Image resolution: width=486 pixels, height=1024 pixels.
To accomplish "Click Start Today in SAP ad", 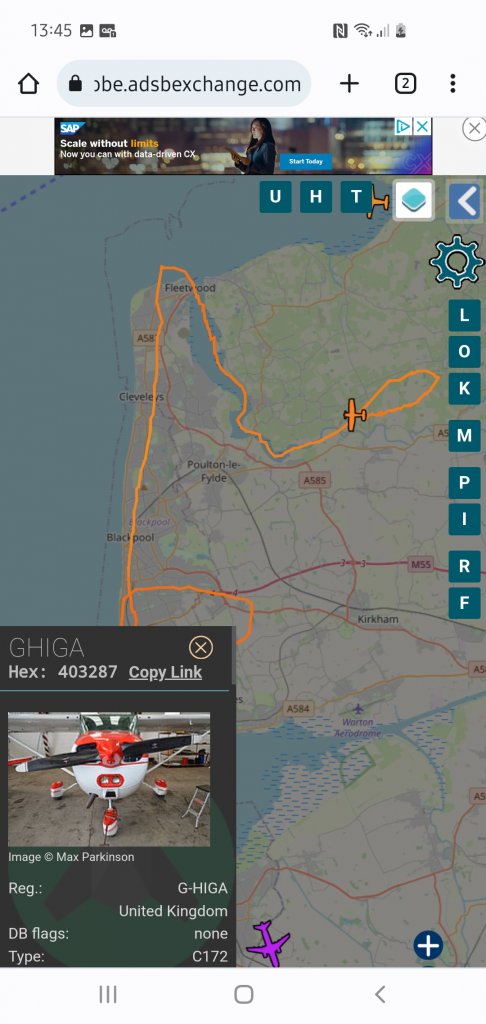I will click(x=306, y=161).
